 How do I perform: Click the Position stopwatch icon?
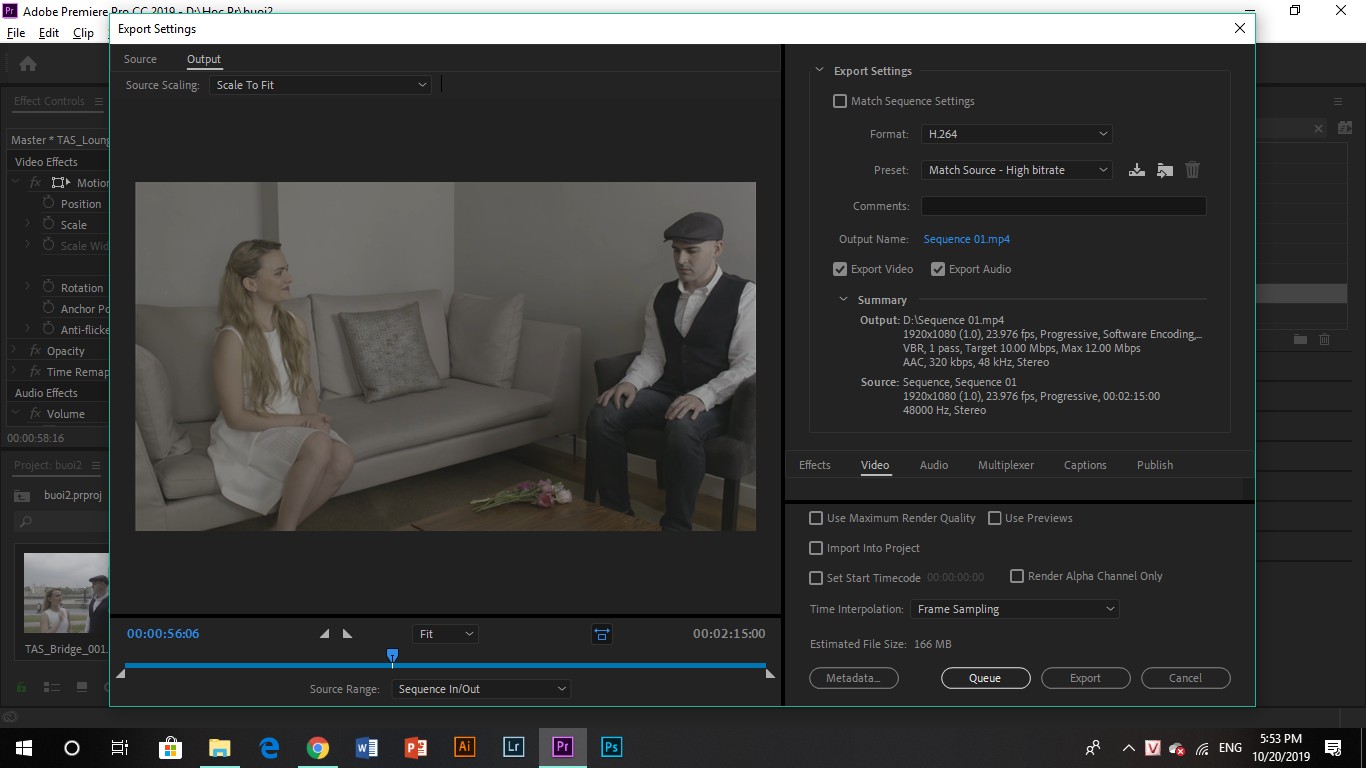pyautogui.click(x=48, y=203)
